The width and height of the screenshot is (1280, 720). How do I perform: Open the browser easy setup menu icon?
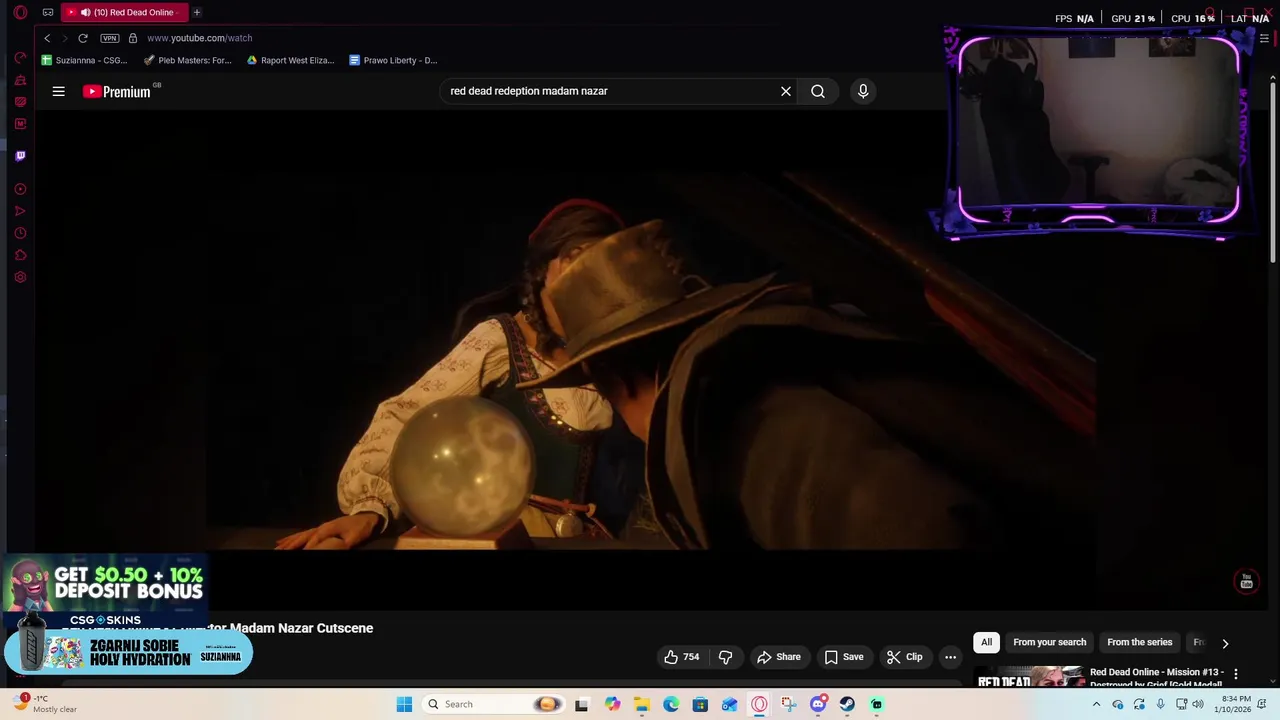pyautogui.click(x=1264, y=38)
